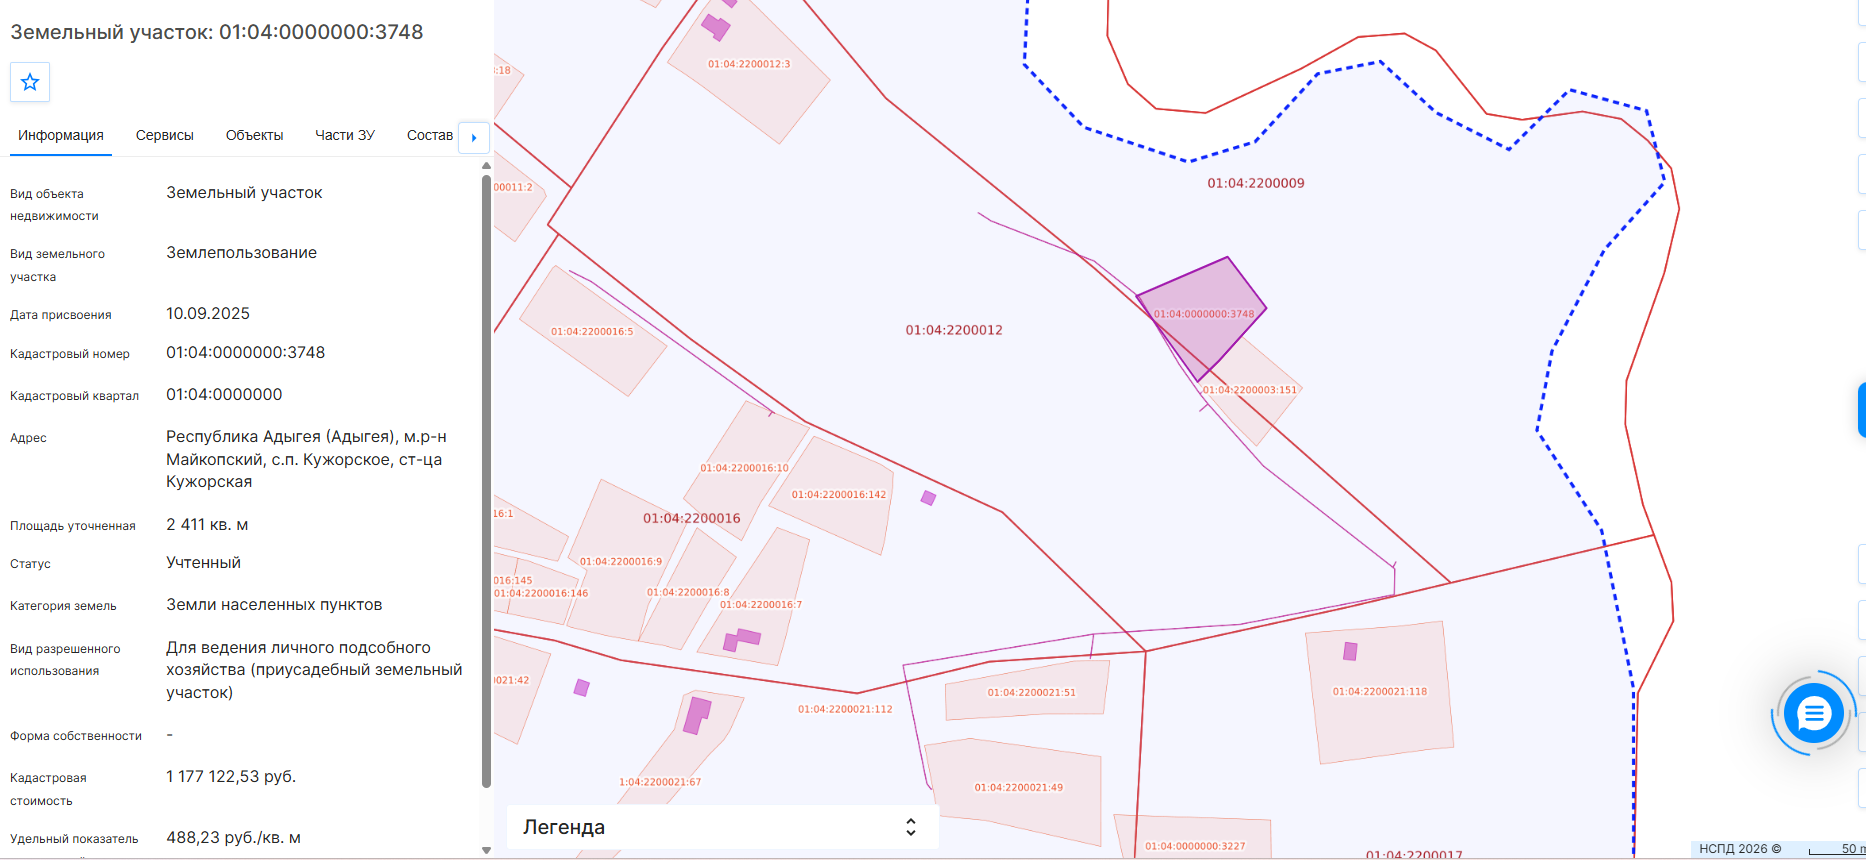Open the chat support bubble

click(1813, 714)
